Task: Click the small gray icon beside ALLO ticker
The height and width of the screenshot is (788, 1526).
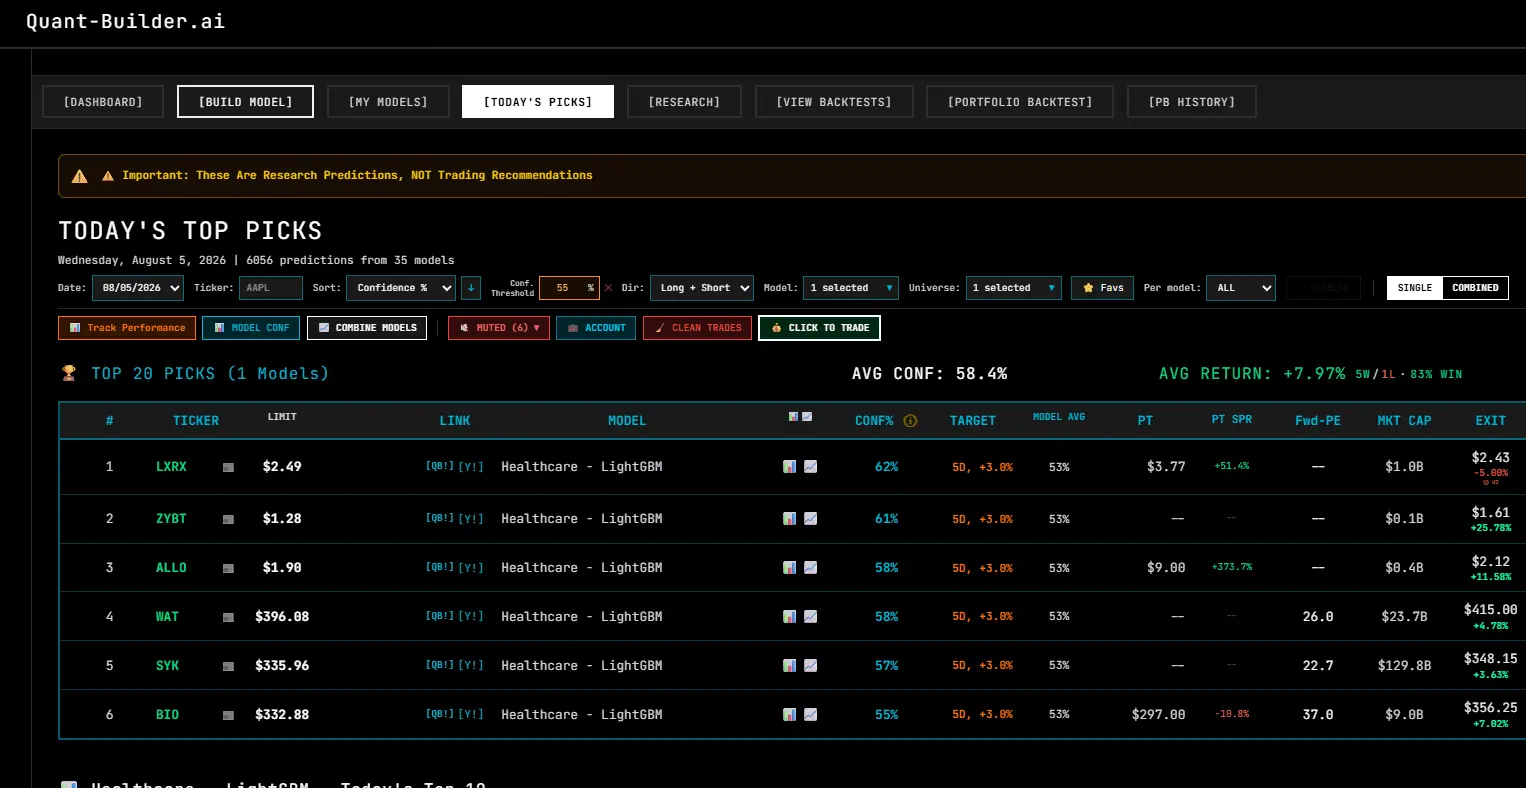Action: [228, 568]
